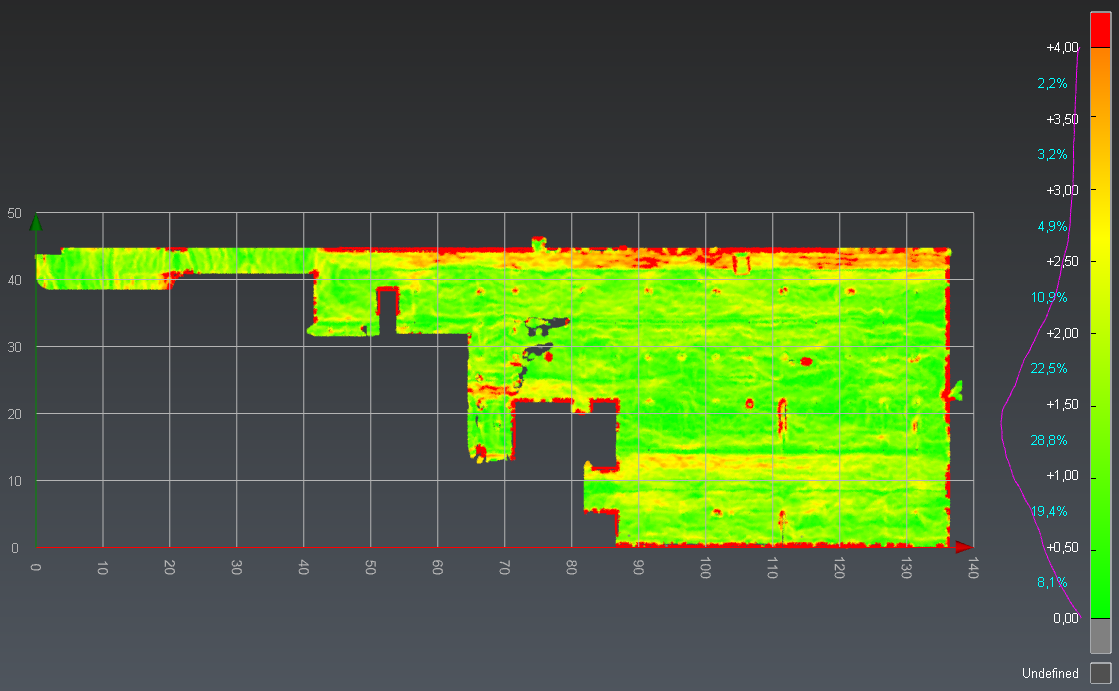Viewport: 1119px width, 691px height.
Task: Click the green Y-axis arrowhead
Action: (36, 222)
